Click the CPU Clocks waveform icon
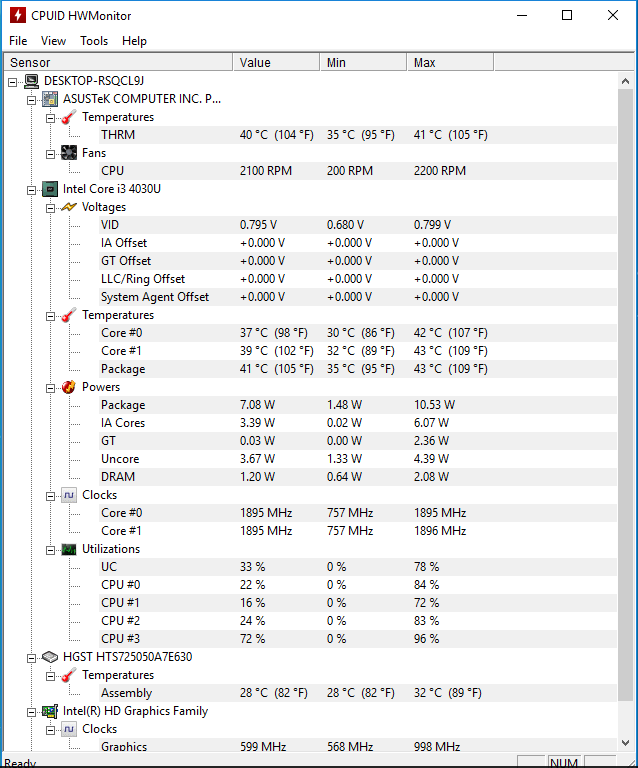This screenshot has height=768, width=638. pyautogui.click(x=69, y=495)
